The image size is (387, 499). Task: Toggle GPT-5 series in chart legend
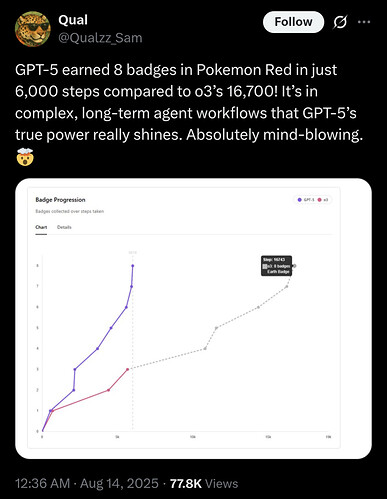[305, 200]
